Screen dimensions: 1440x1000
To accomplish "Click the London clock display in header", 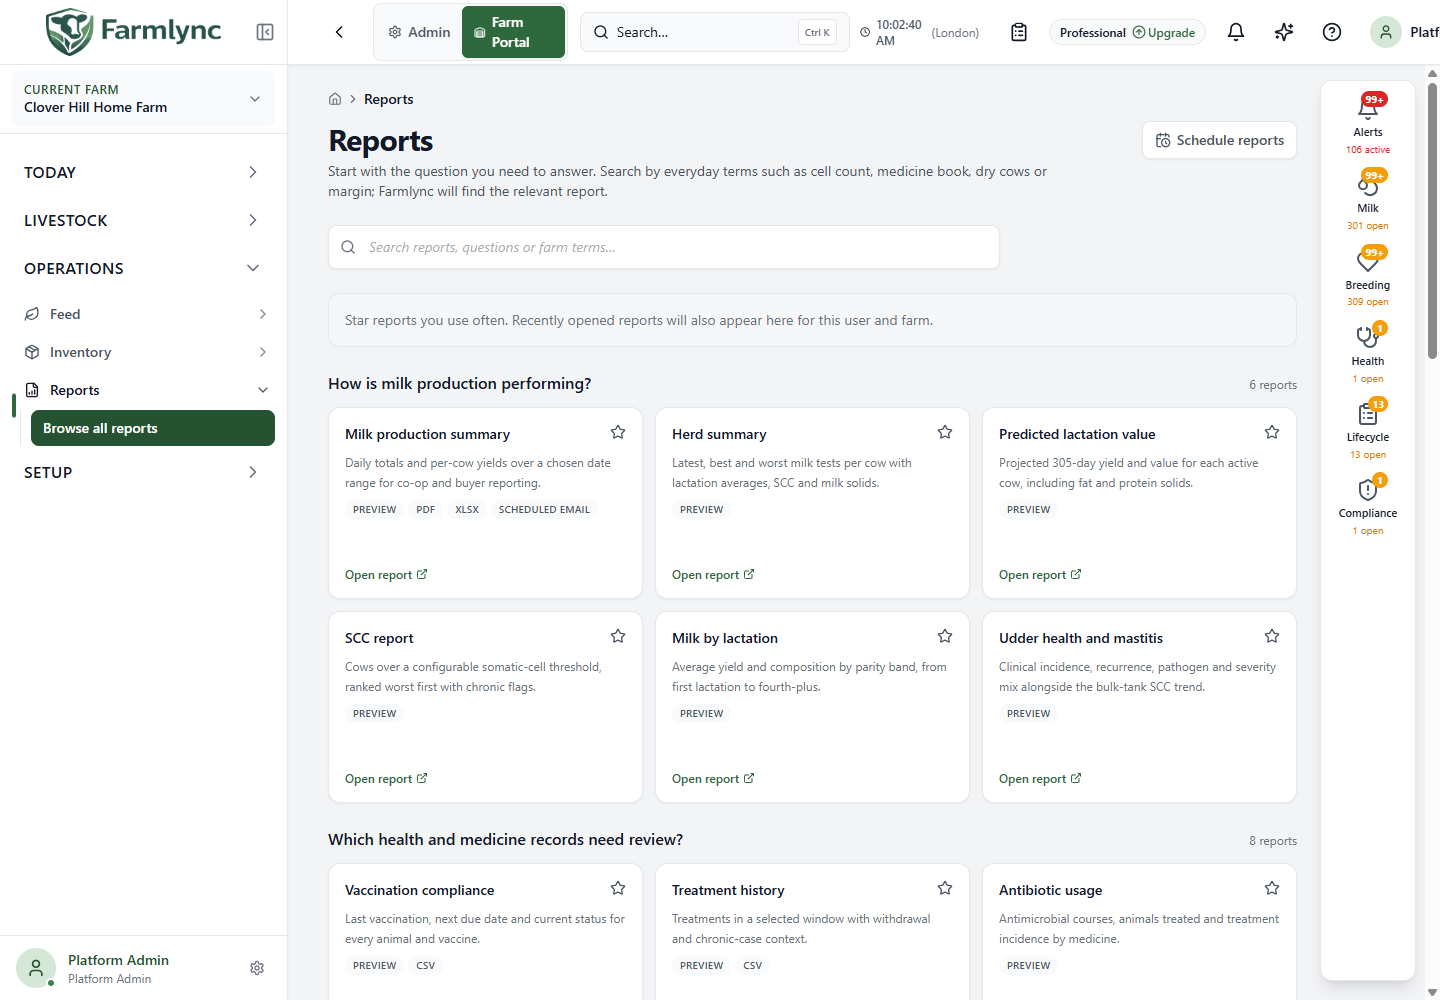I will coord(919,32).
